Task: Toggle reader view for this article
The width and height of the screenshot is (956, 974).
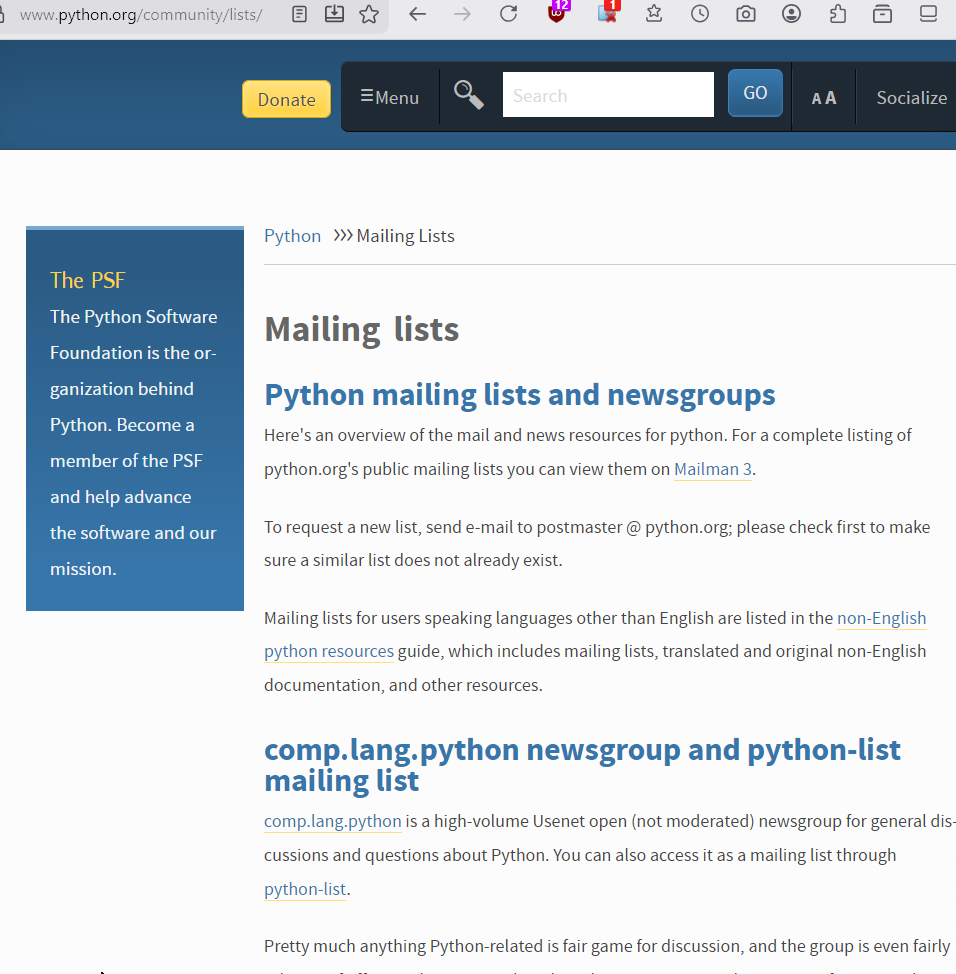Action: pos(298,14)
